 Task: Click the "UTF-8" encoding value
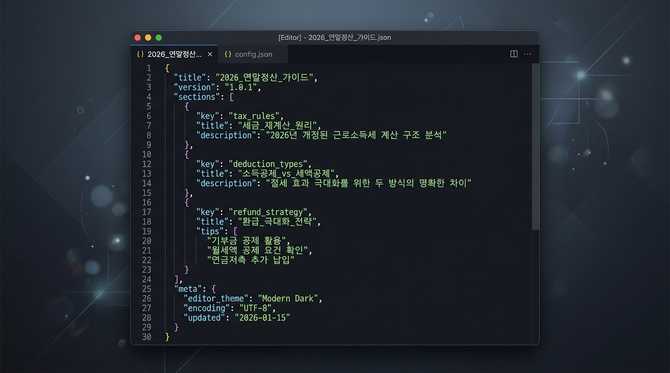click(256, 308)
